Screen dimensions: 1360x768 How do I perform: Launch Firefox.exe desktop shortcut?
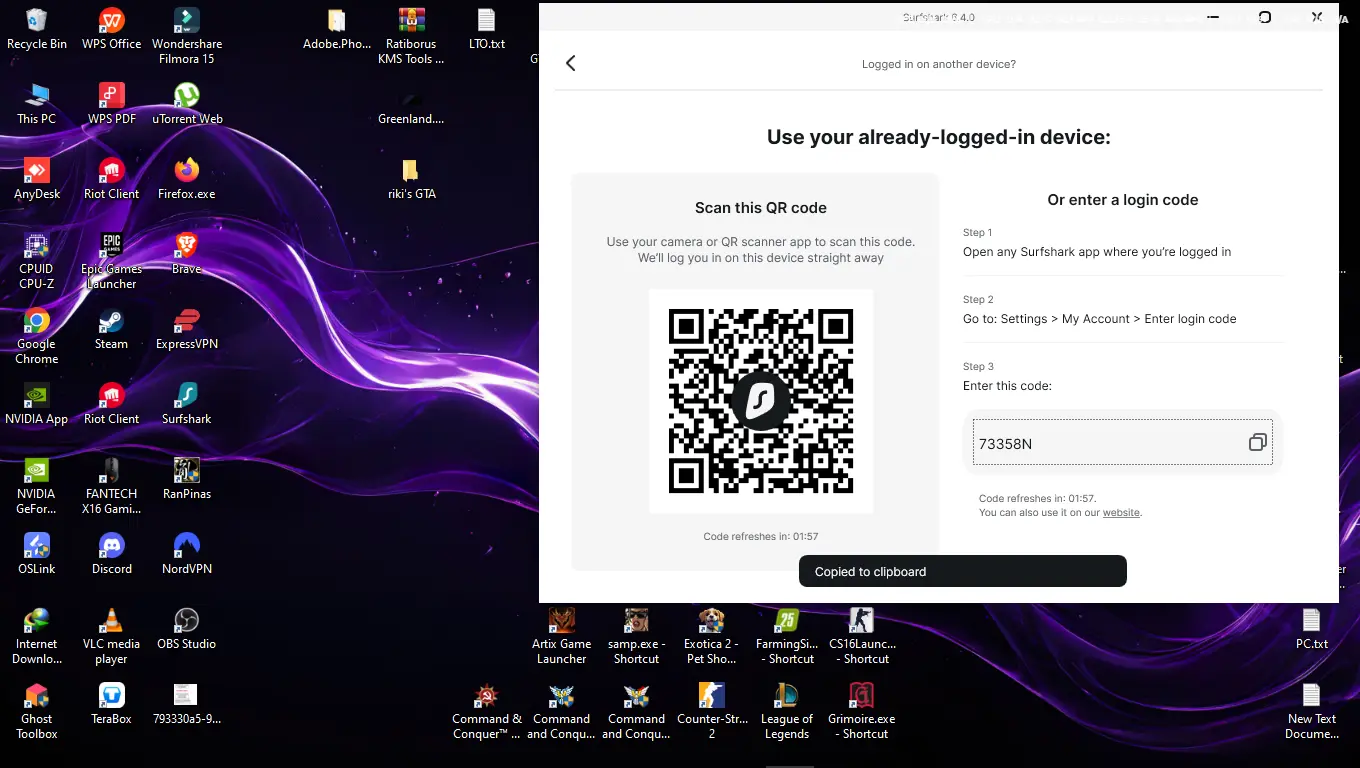pyautogui.click(x=187, y=179)
